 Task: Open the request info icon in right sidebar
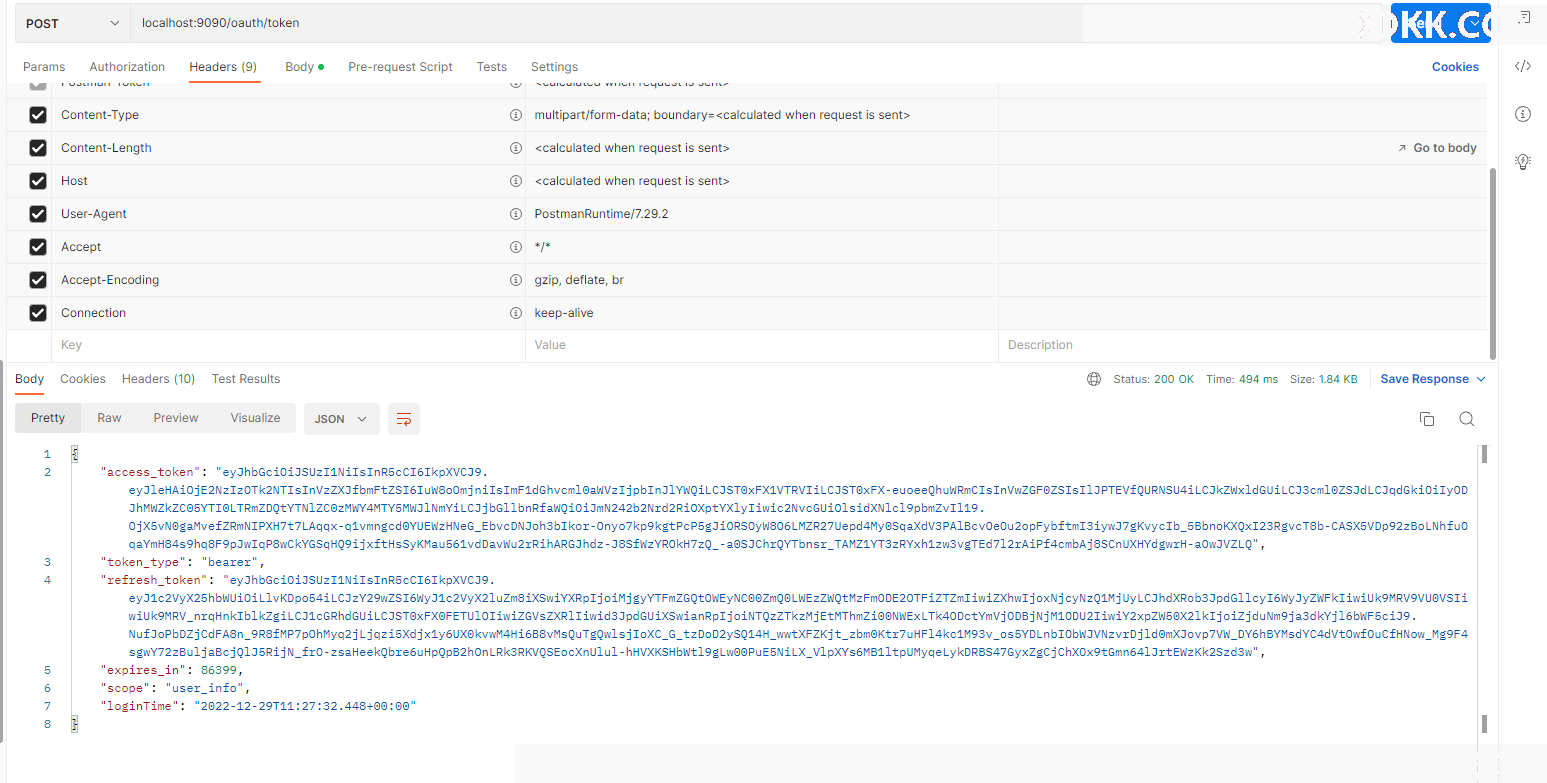[x=1522, y=114]
